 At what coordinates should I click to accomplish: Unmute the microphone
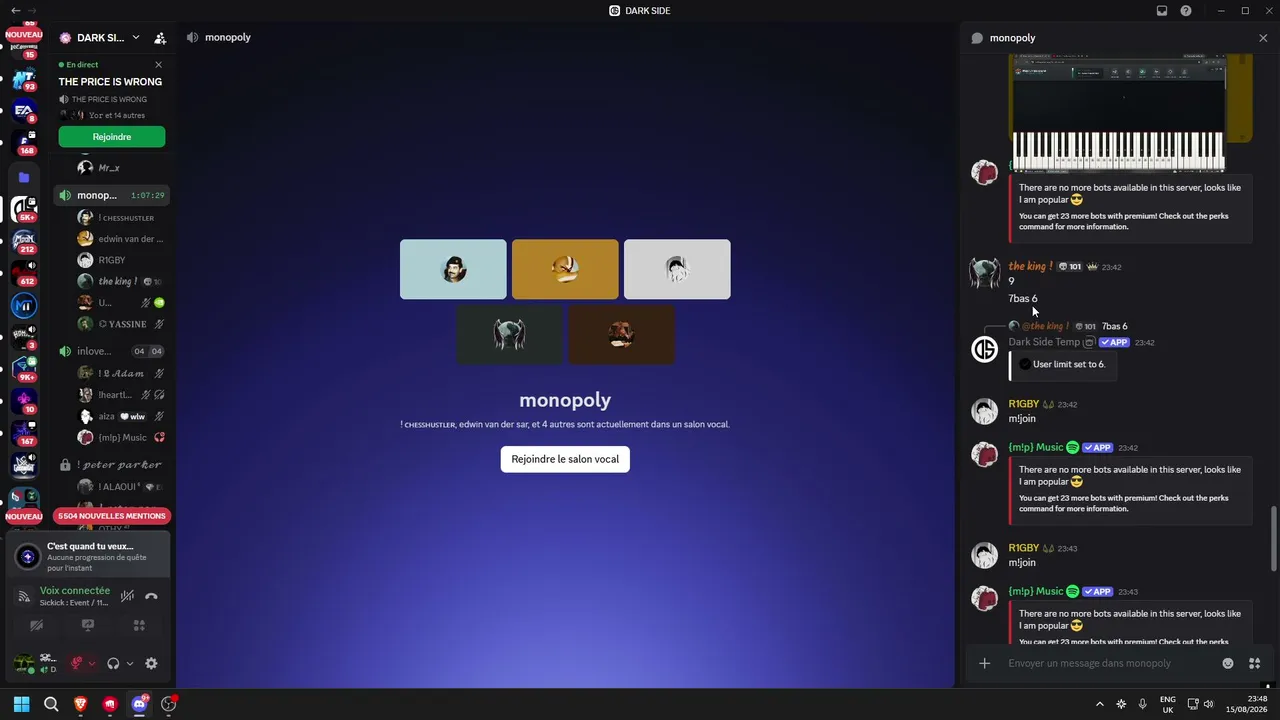coord(76,663)
